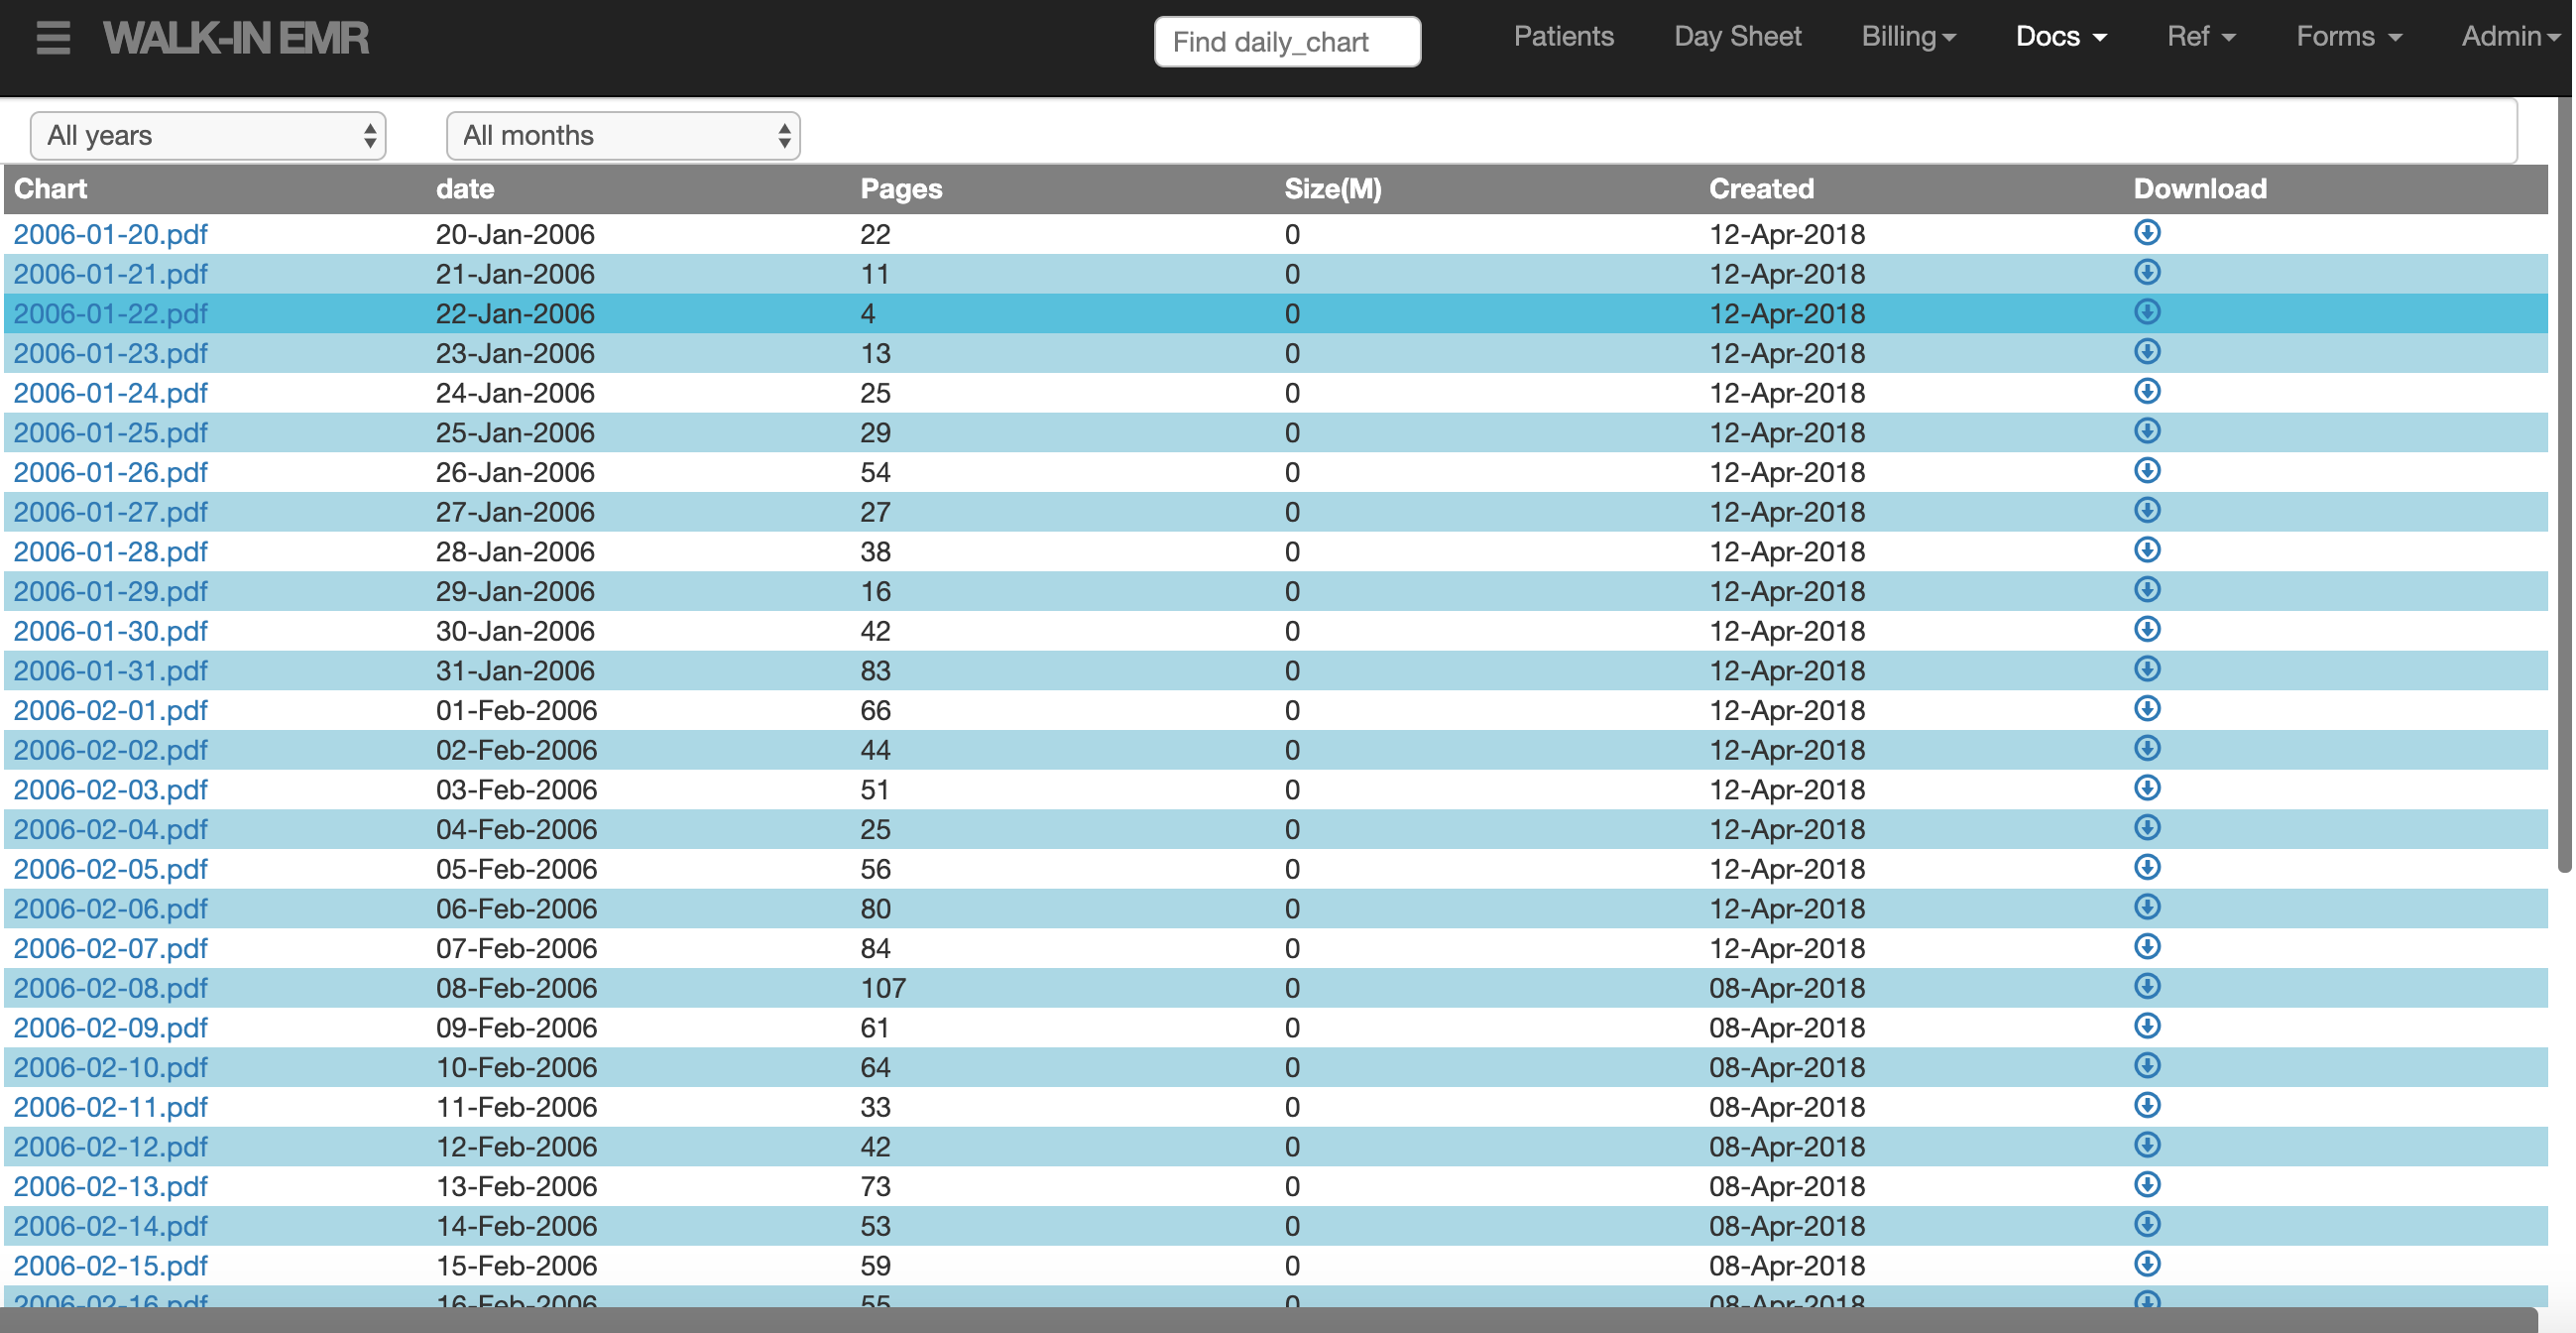Expand the Ref menu
Screen dimensions: 2576x1333
(x=2201, y=37)
